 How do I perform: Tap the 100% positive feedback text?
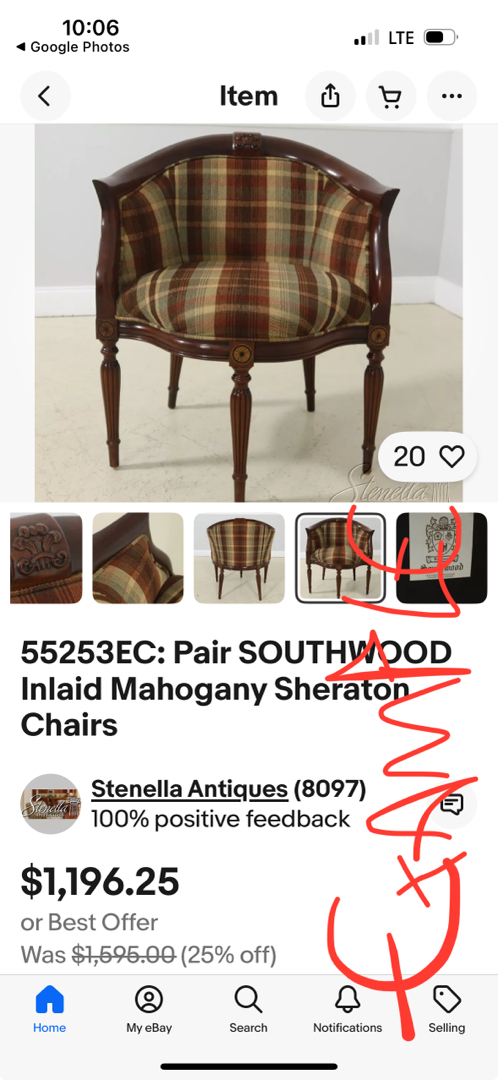tap(220, 819)
